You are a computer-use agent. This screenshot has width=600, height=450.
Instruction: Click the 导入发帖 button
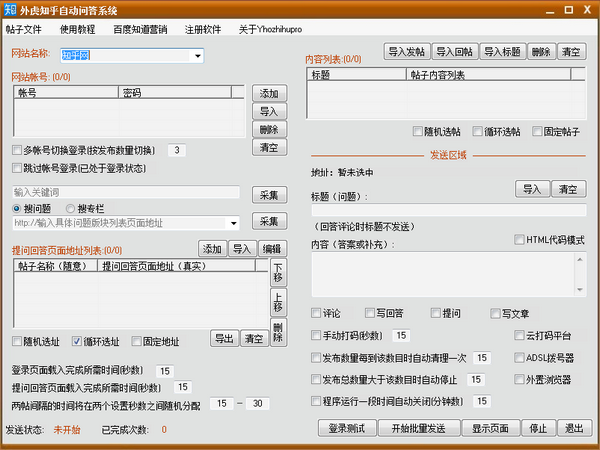(405, 51)
